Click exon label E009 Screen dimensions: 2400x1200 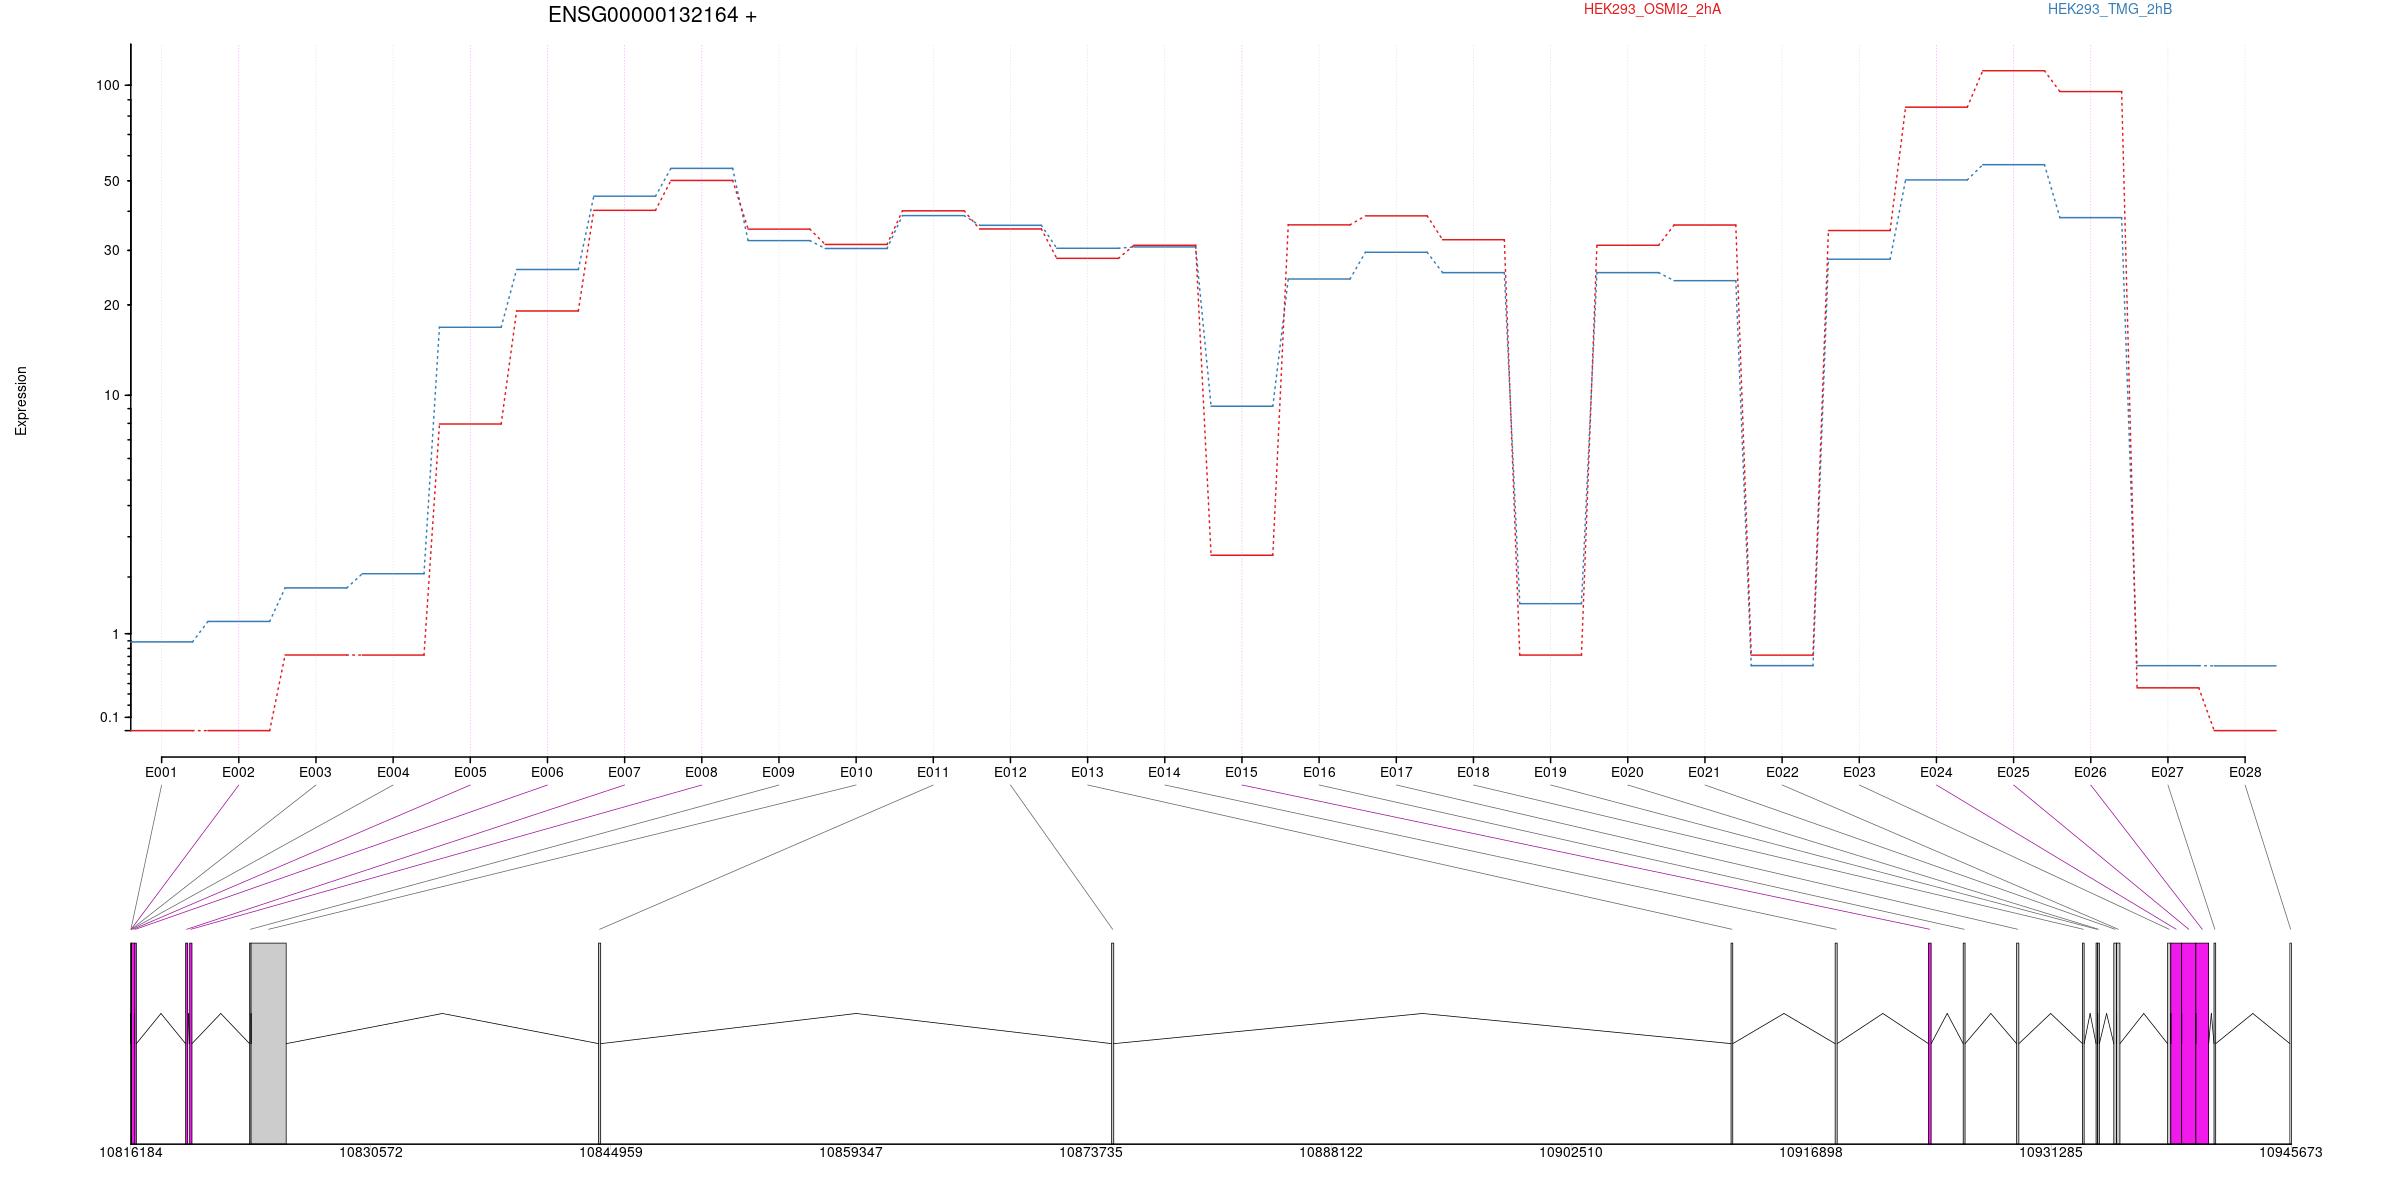click(778, 772)
